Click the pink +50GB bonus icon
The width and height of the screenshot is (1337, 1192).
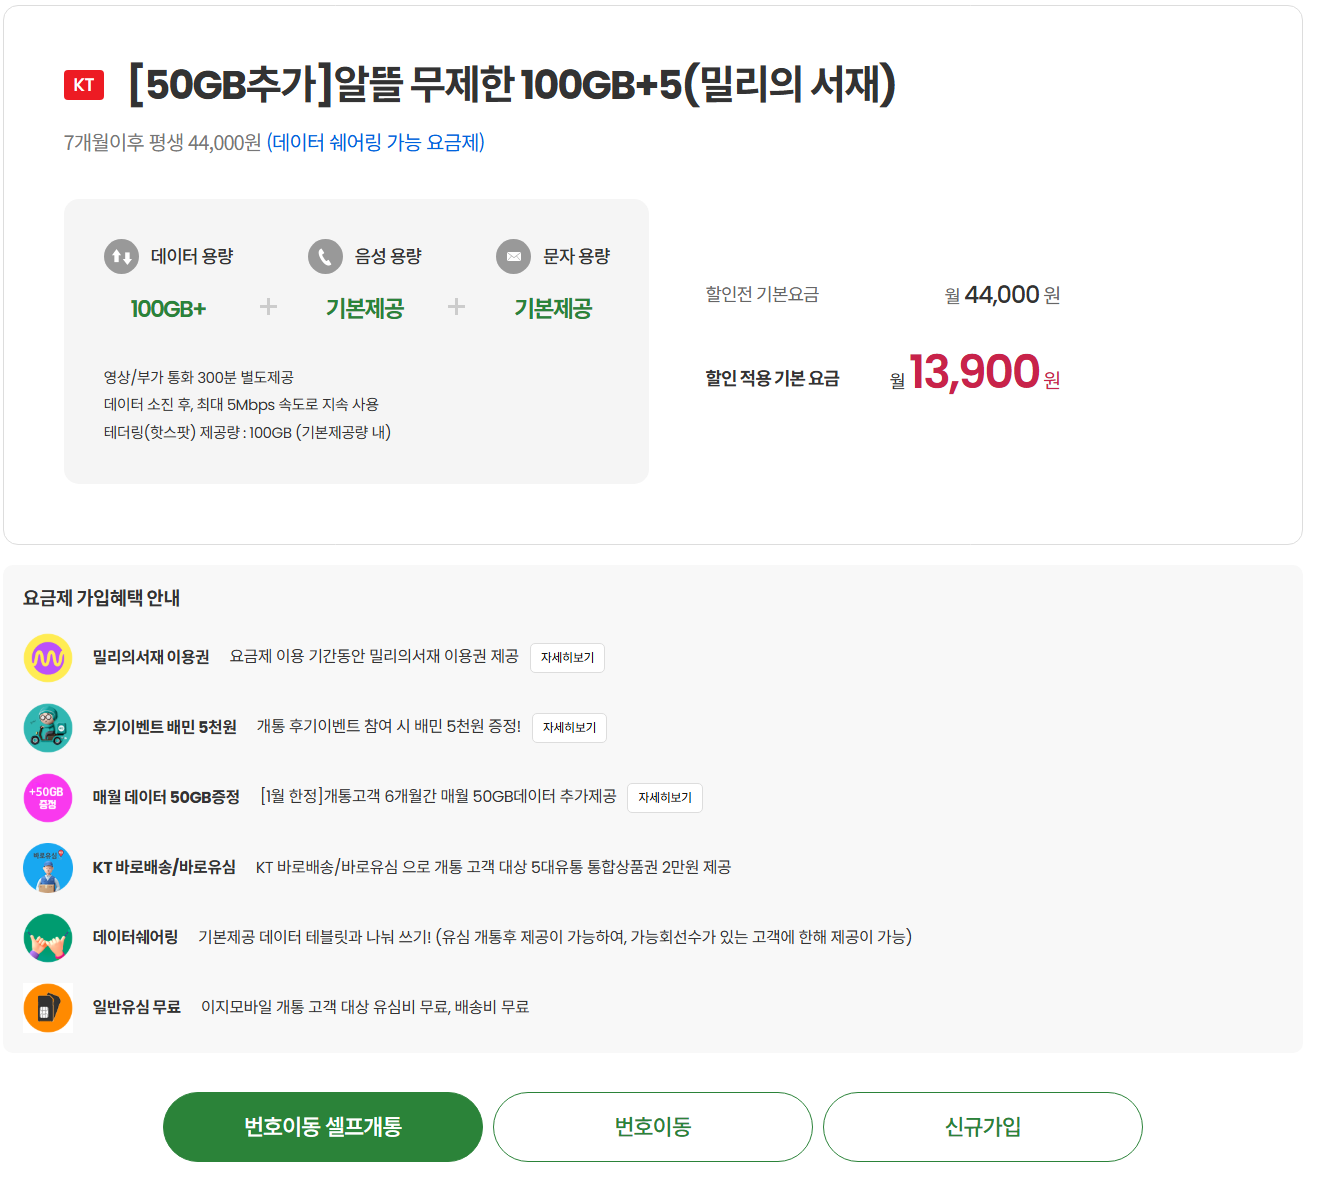(48, 798)
